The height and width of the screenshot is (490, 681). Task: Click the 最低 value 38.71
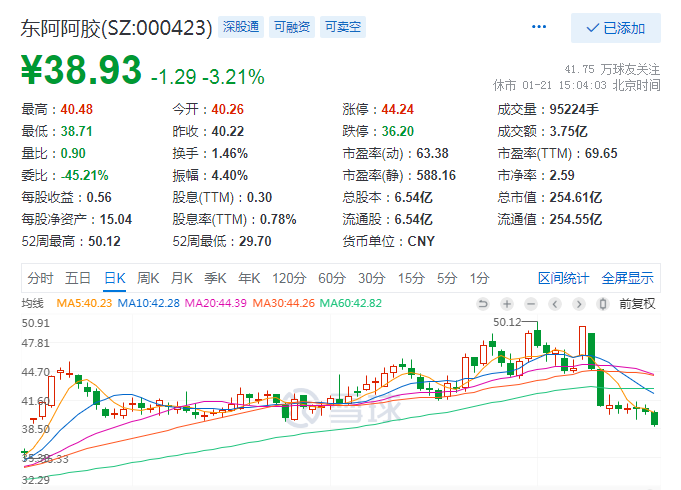click(76, 131)
